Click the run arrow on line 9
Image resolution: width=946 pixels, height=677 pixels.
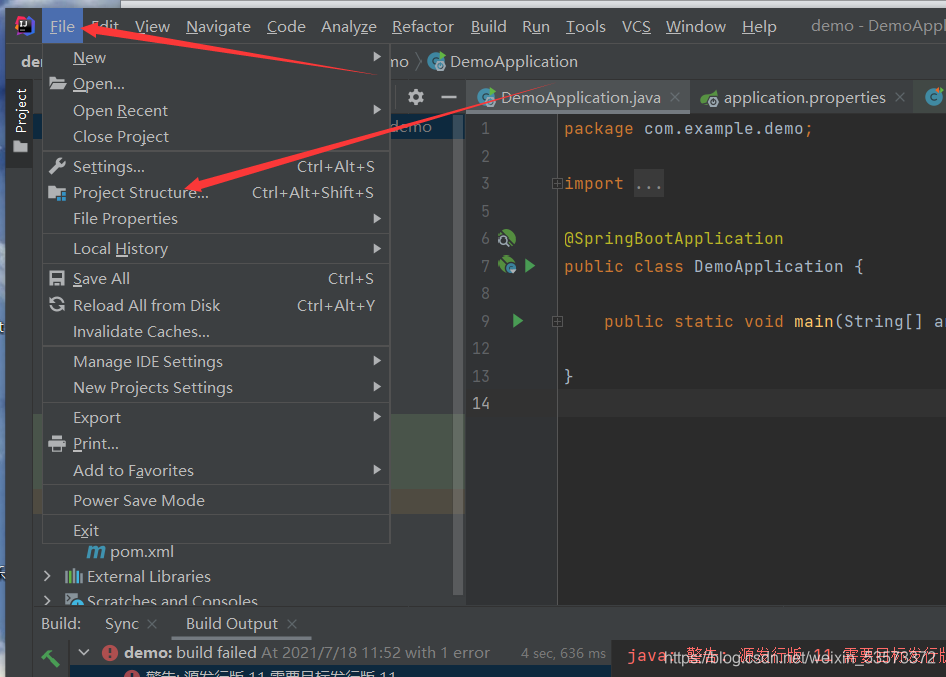tap(518, 320)
